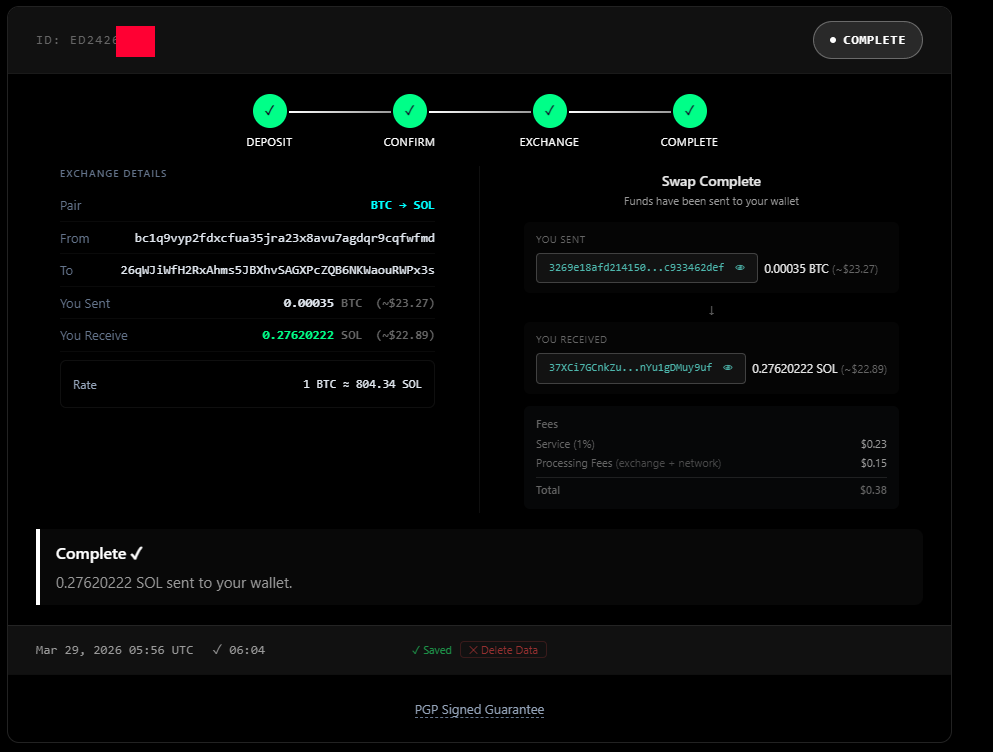Image resolution: width=993 pixels, height=752 pixels.
Task: Click the To address 26qWJiWfH2RxAhms5JBXhvSAGXPcZQB6NKWaouRWPx3s
Action: point(277,270)
